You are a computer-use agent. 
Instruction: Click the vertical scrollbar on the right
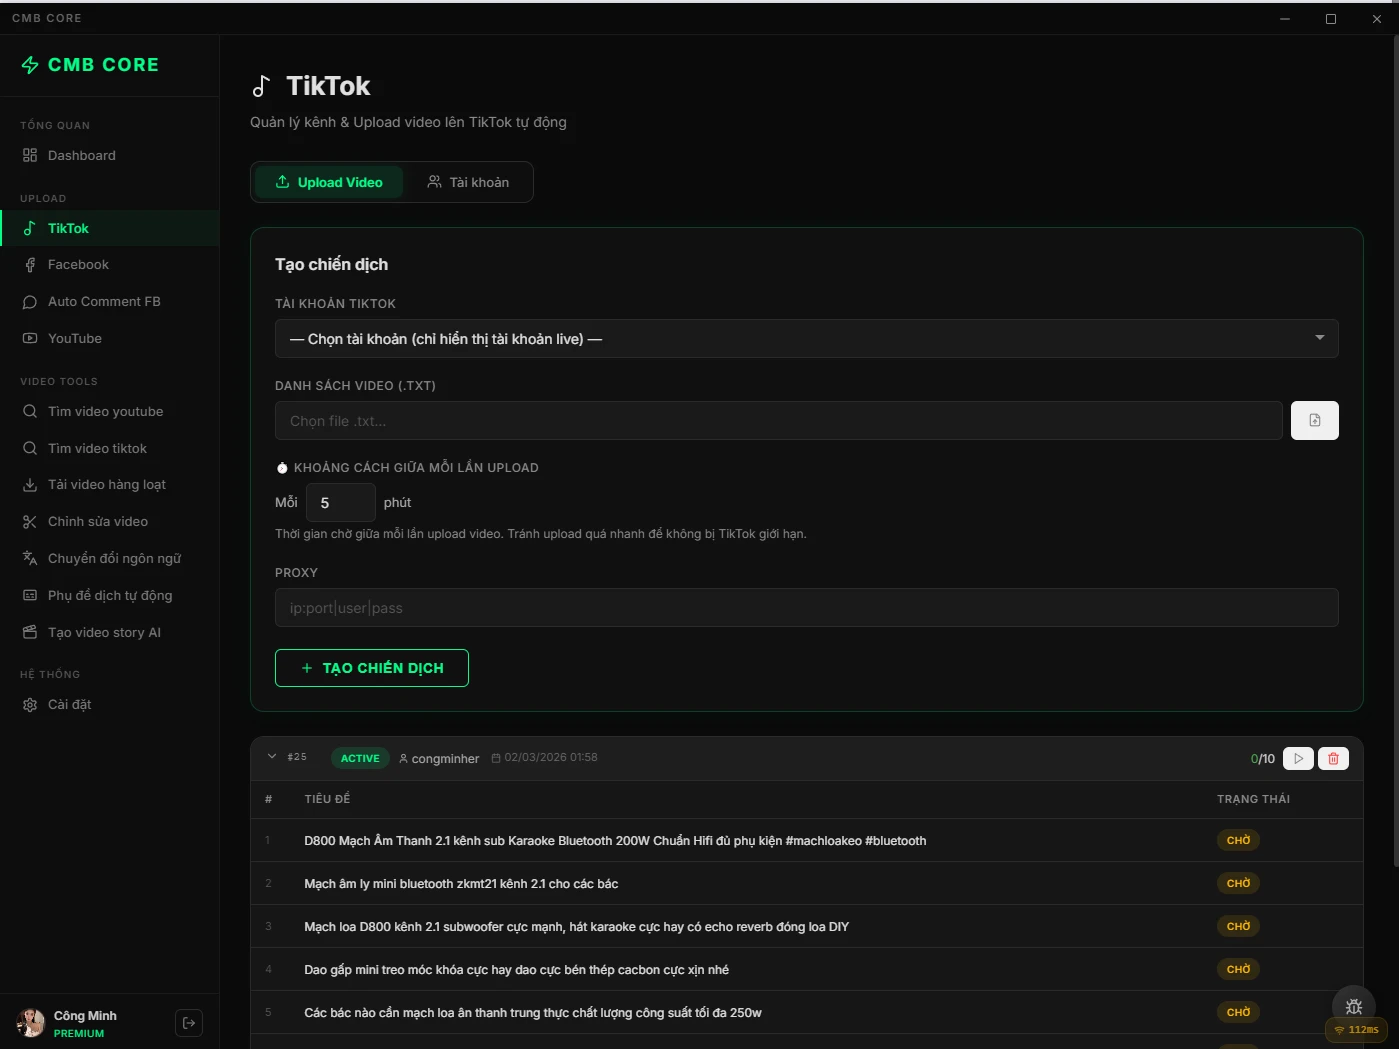[x=1394, y=450]
